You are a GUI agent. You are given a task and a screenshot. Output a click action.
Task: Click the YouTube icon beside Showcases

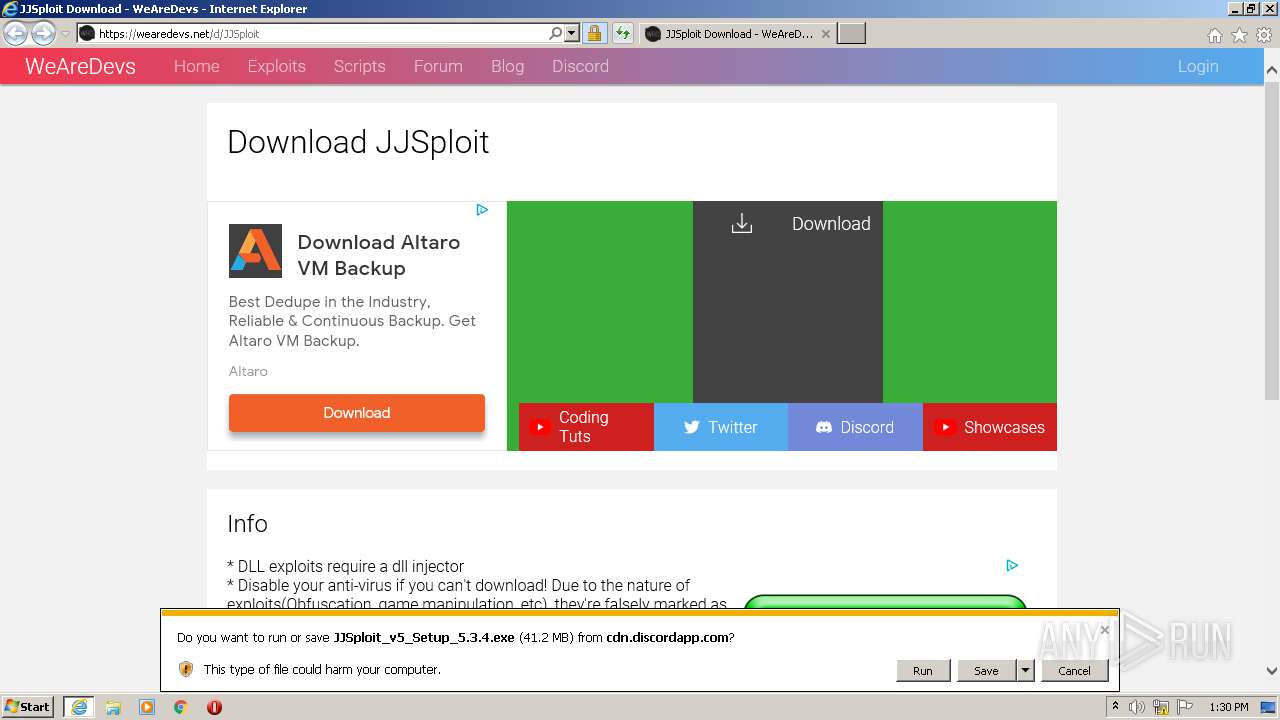tap(944, 427)
